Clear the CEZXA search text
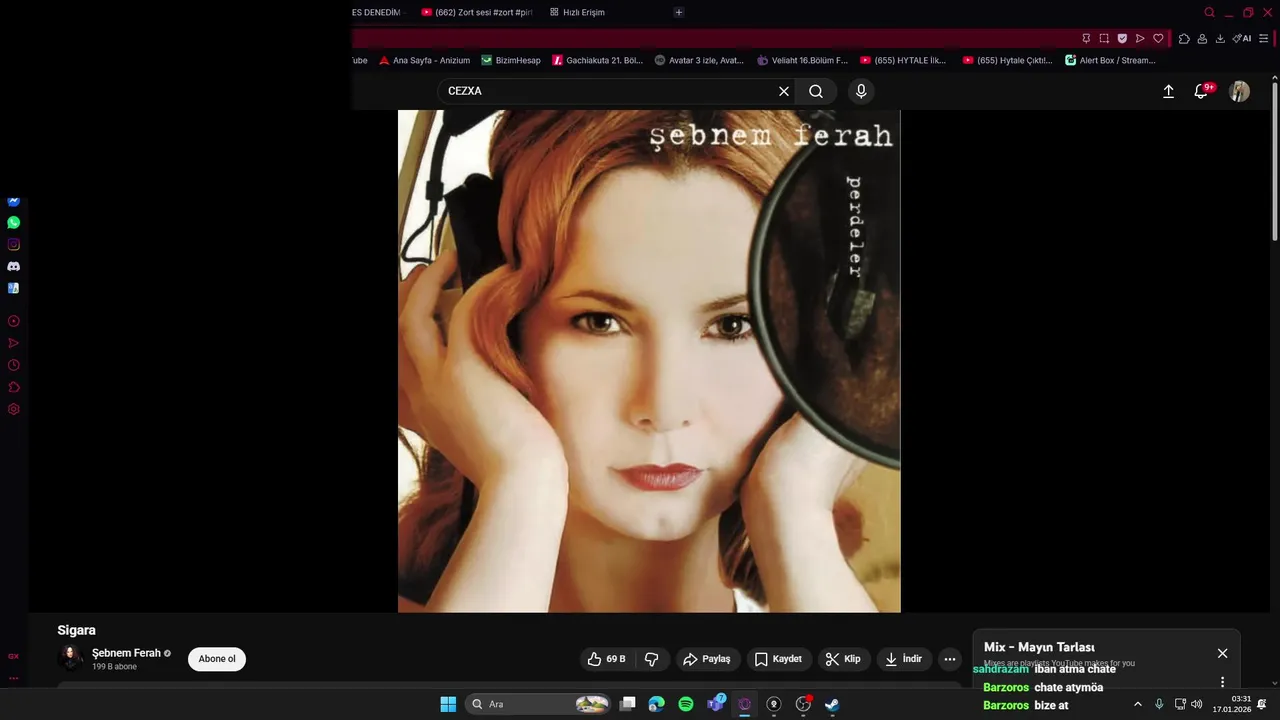Screen dimensions: 1280x720 click(x=784, y=91)
